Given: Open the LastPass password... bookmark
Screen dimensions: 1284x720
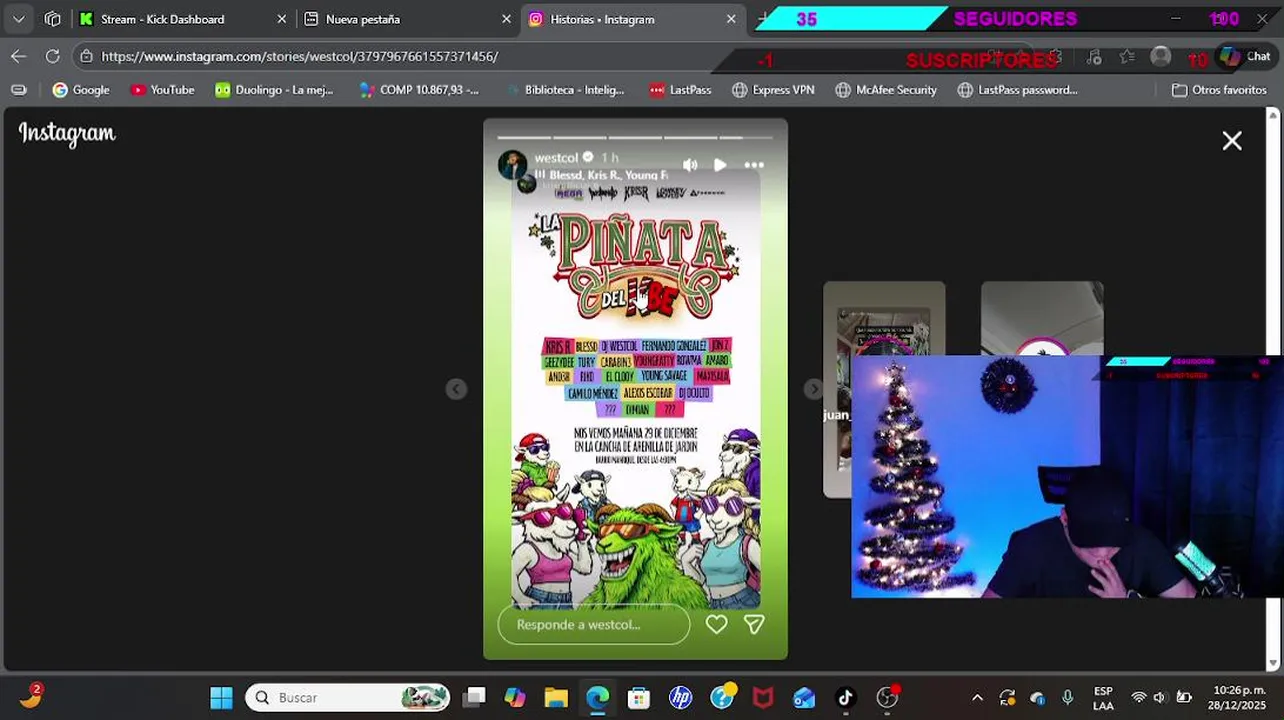Looking at the screenshot, I should tap(1017, 90).
